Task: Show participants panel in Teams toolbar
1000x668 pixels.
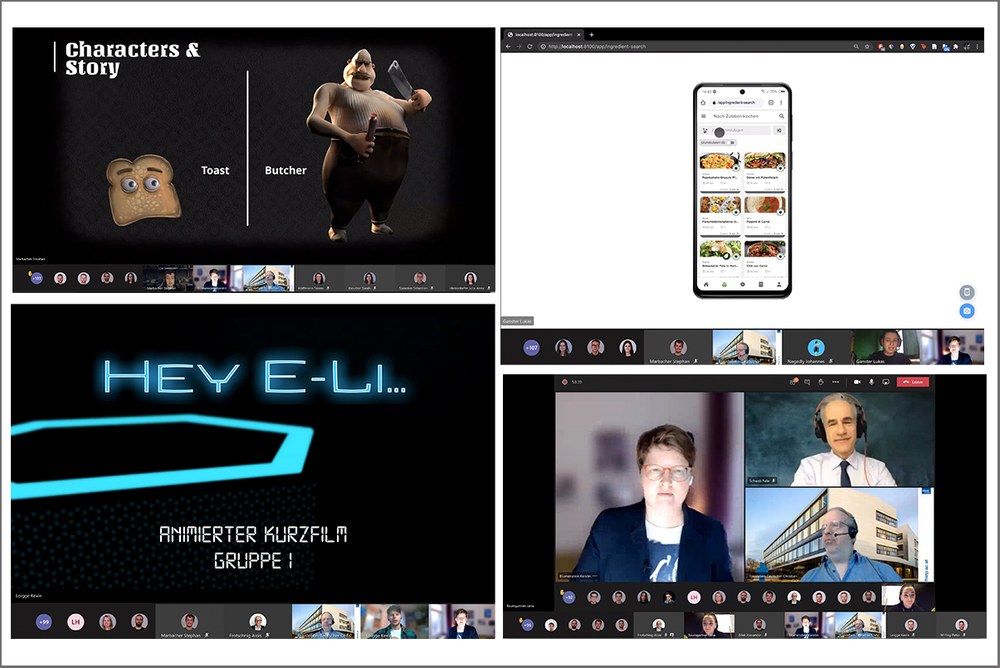Action: tap(793, 382)
